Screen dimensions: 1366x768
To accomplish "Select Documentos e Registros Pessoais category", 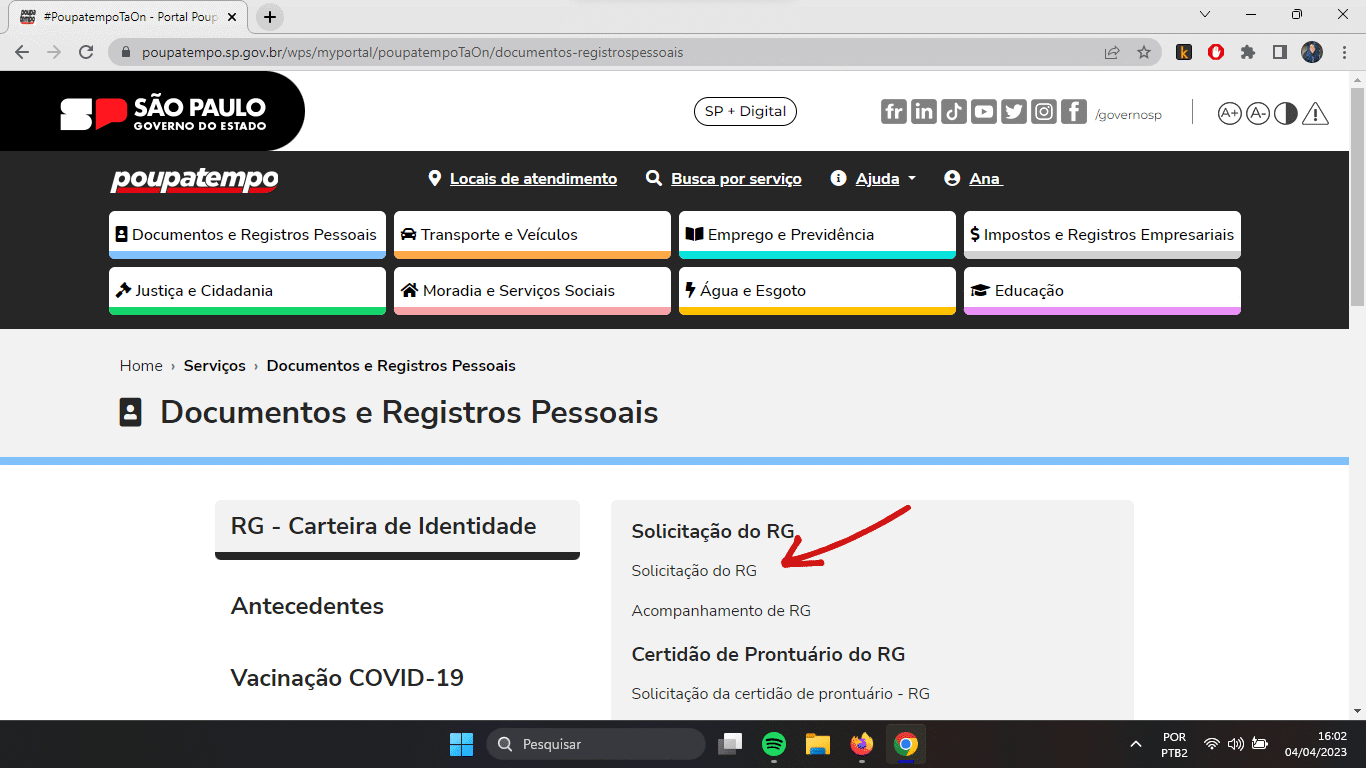I will (x=247, y=235).
